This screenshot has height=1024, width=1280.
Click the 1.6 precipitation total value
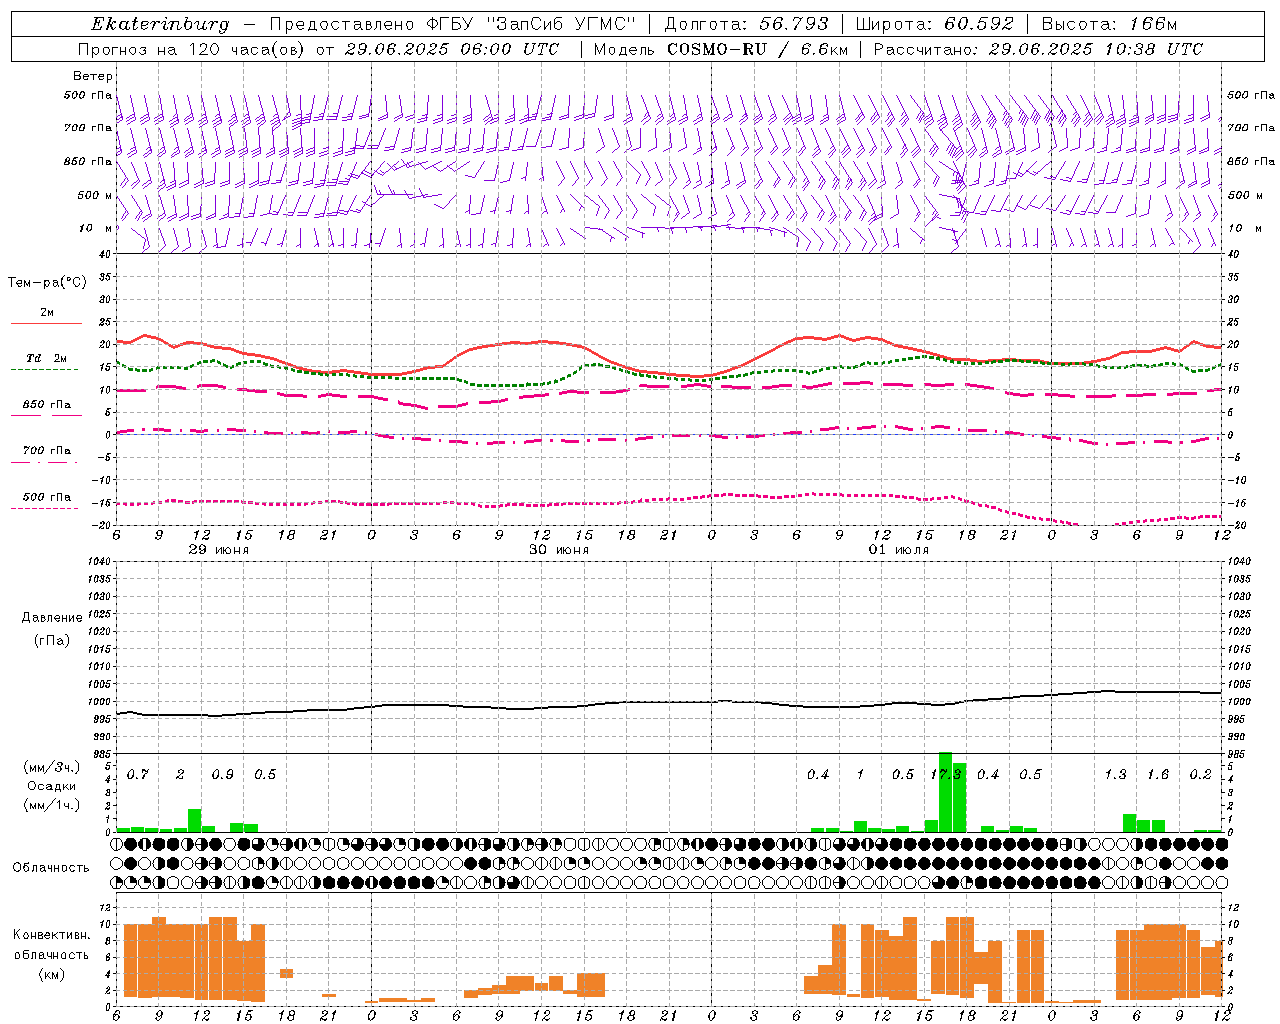point(1158,775)
